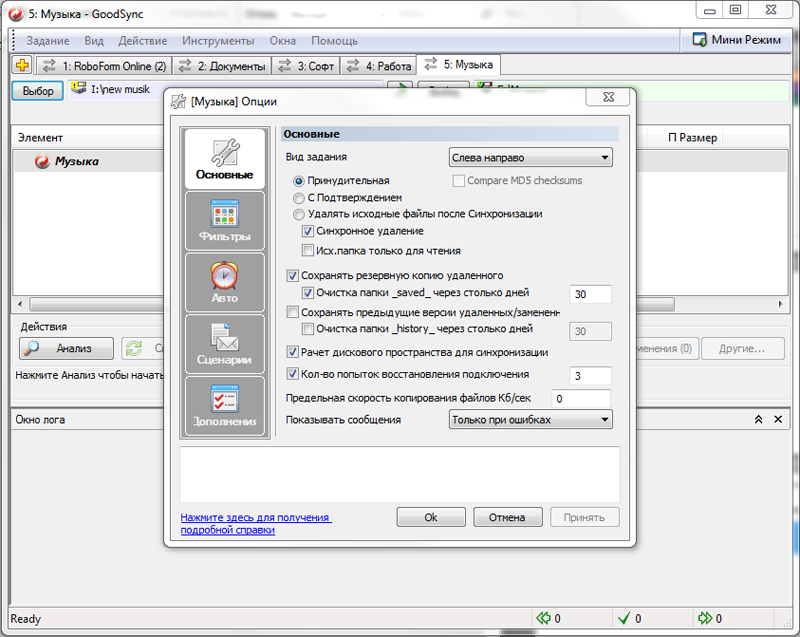This screenshot has height=637, width=800.
Task: Open the detailed help link
Action: click(256, 523)
